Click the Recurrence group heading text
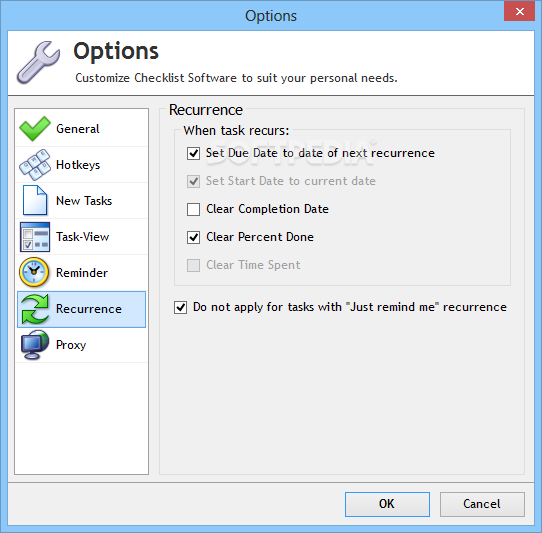The width and height of the screenshot is (542, 533). point(206,110)
